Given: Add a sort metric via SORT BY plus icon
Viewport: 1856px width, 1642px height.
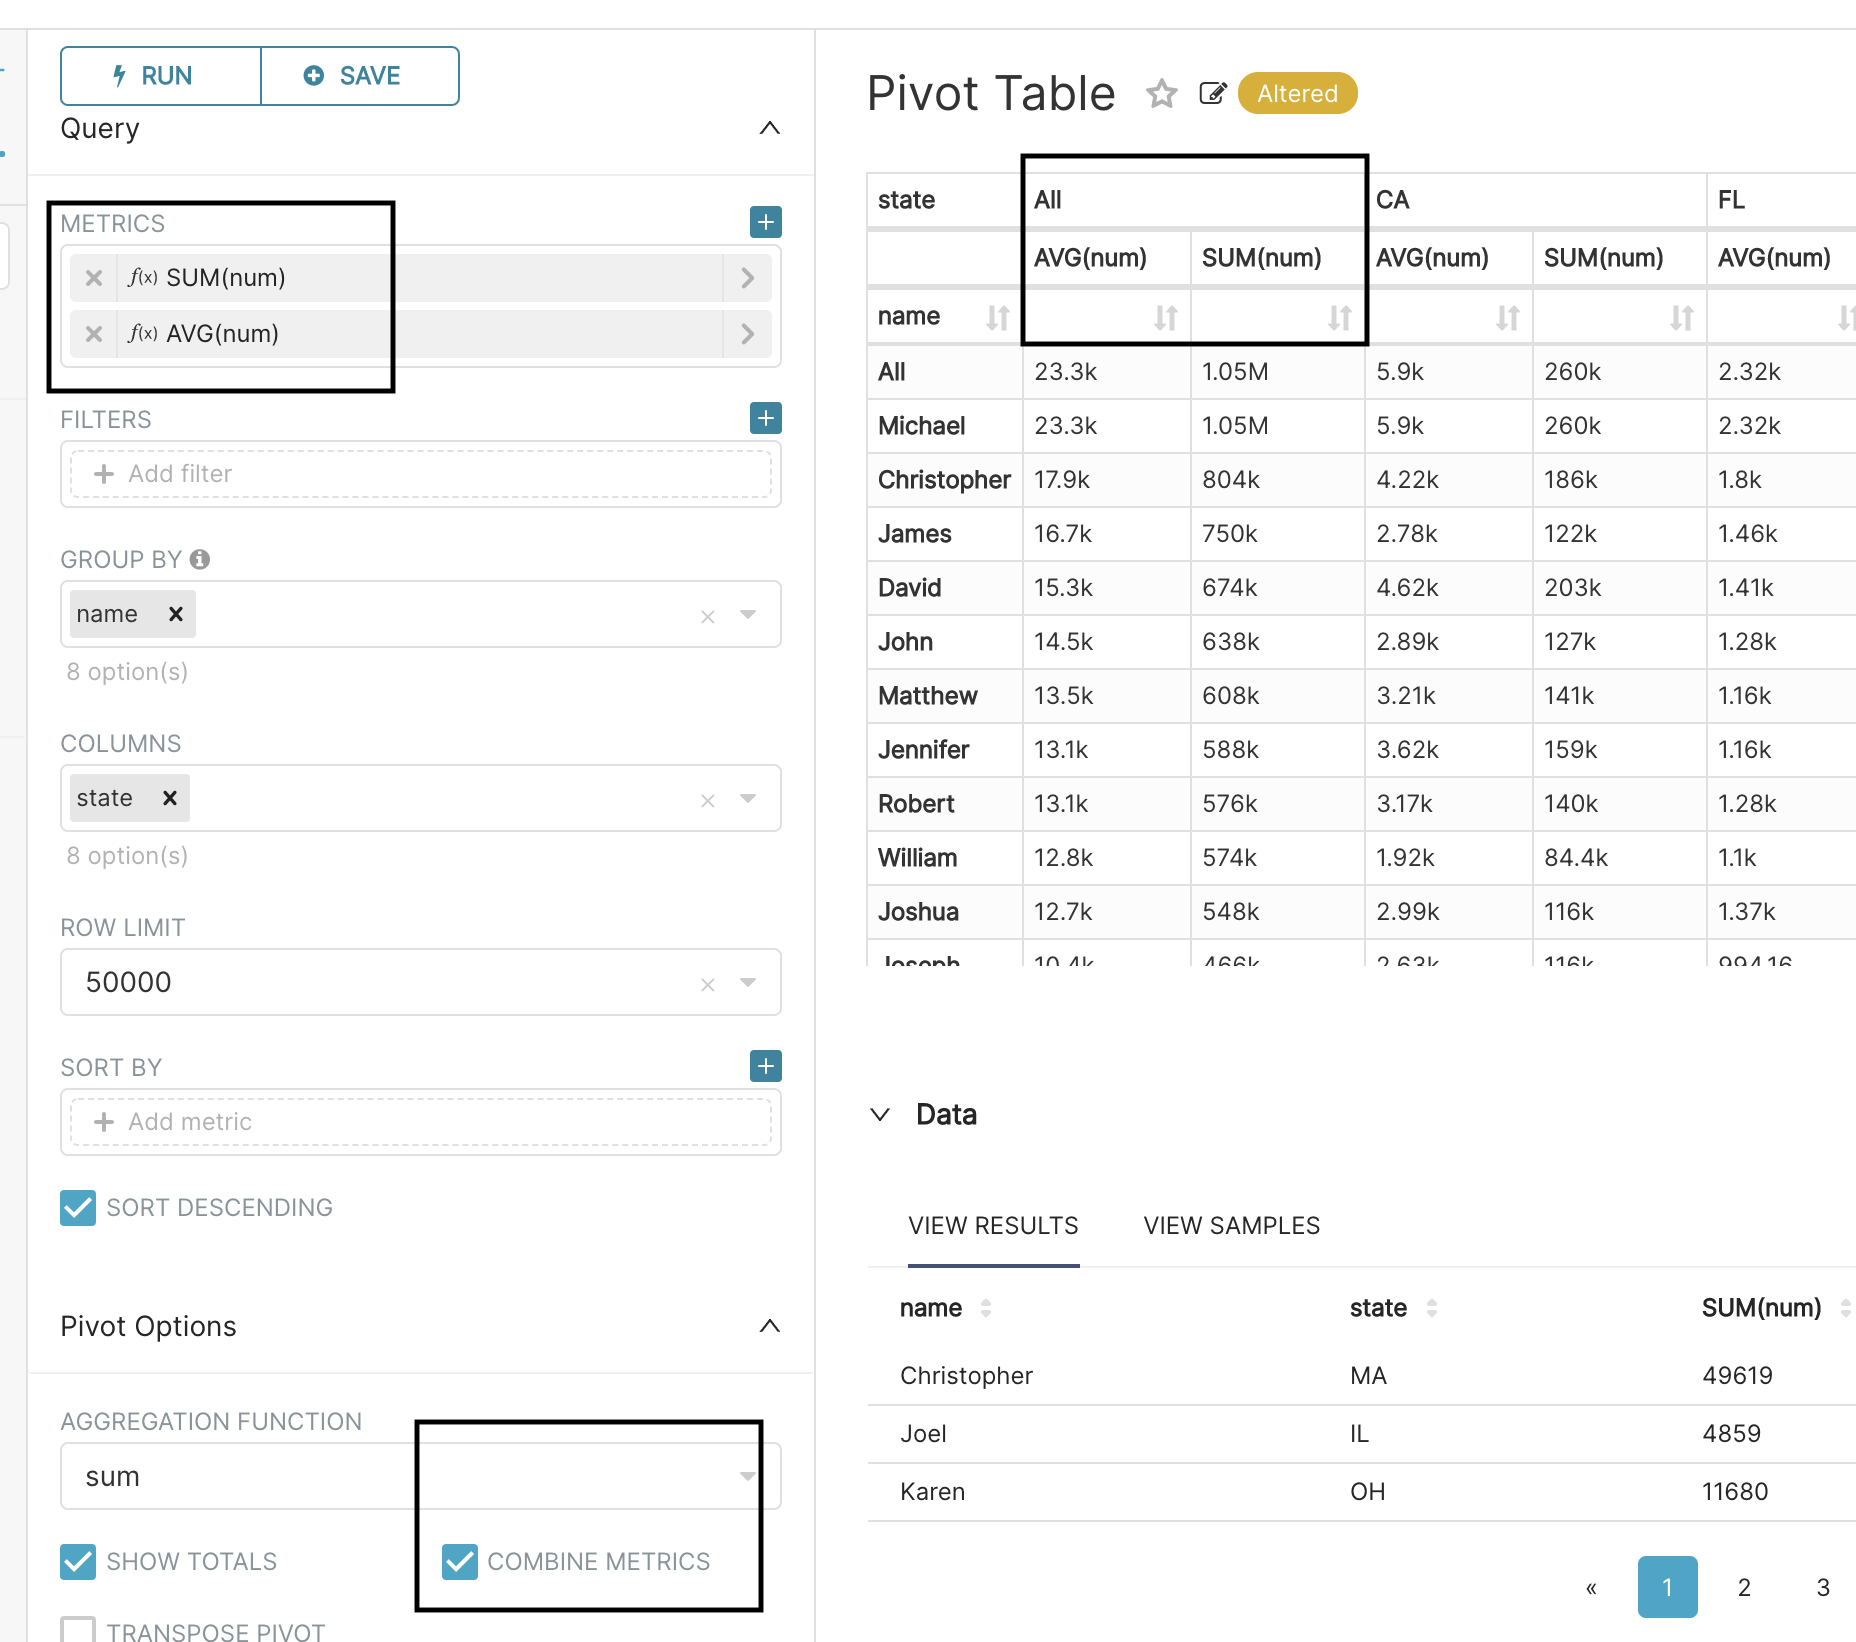Looking at the screenshot, I should coord(764,1066).
